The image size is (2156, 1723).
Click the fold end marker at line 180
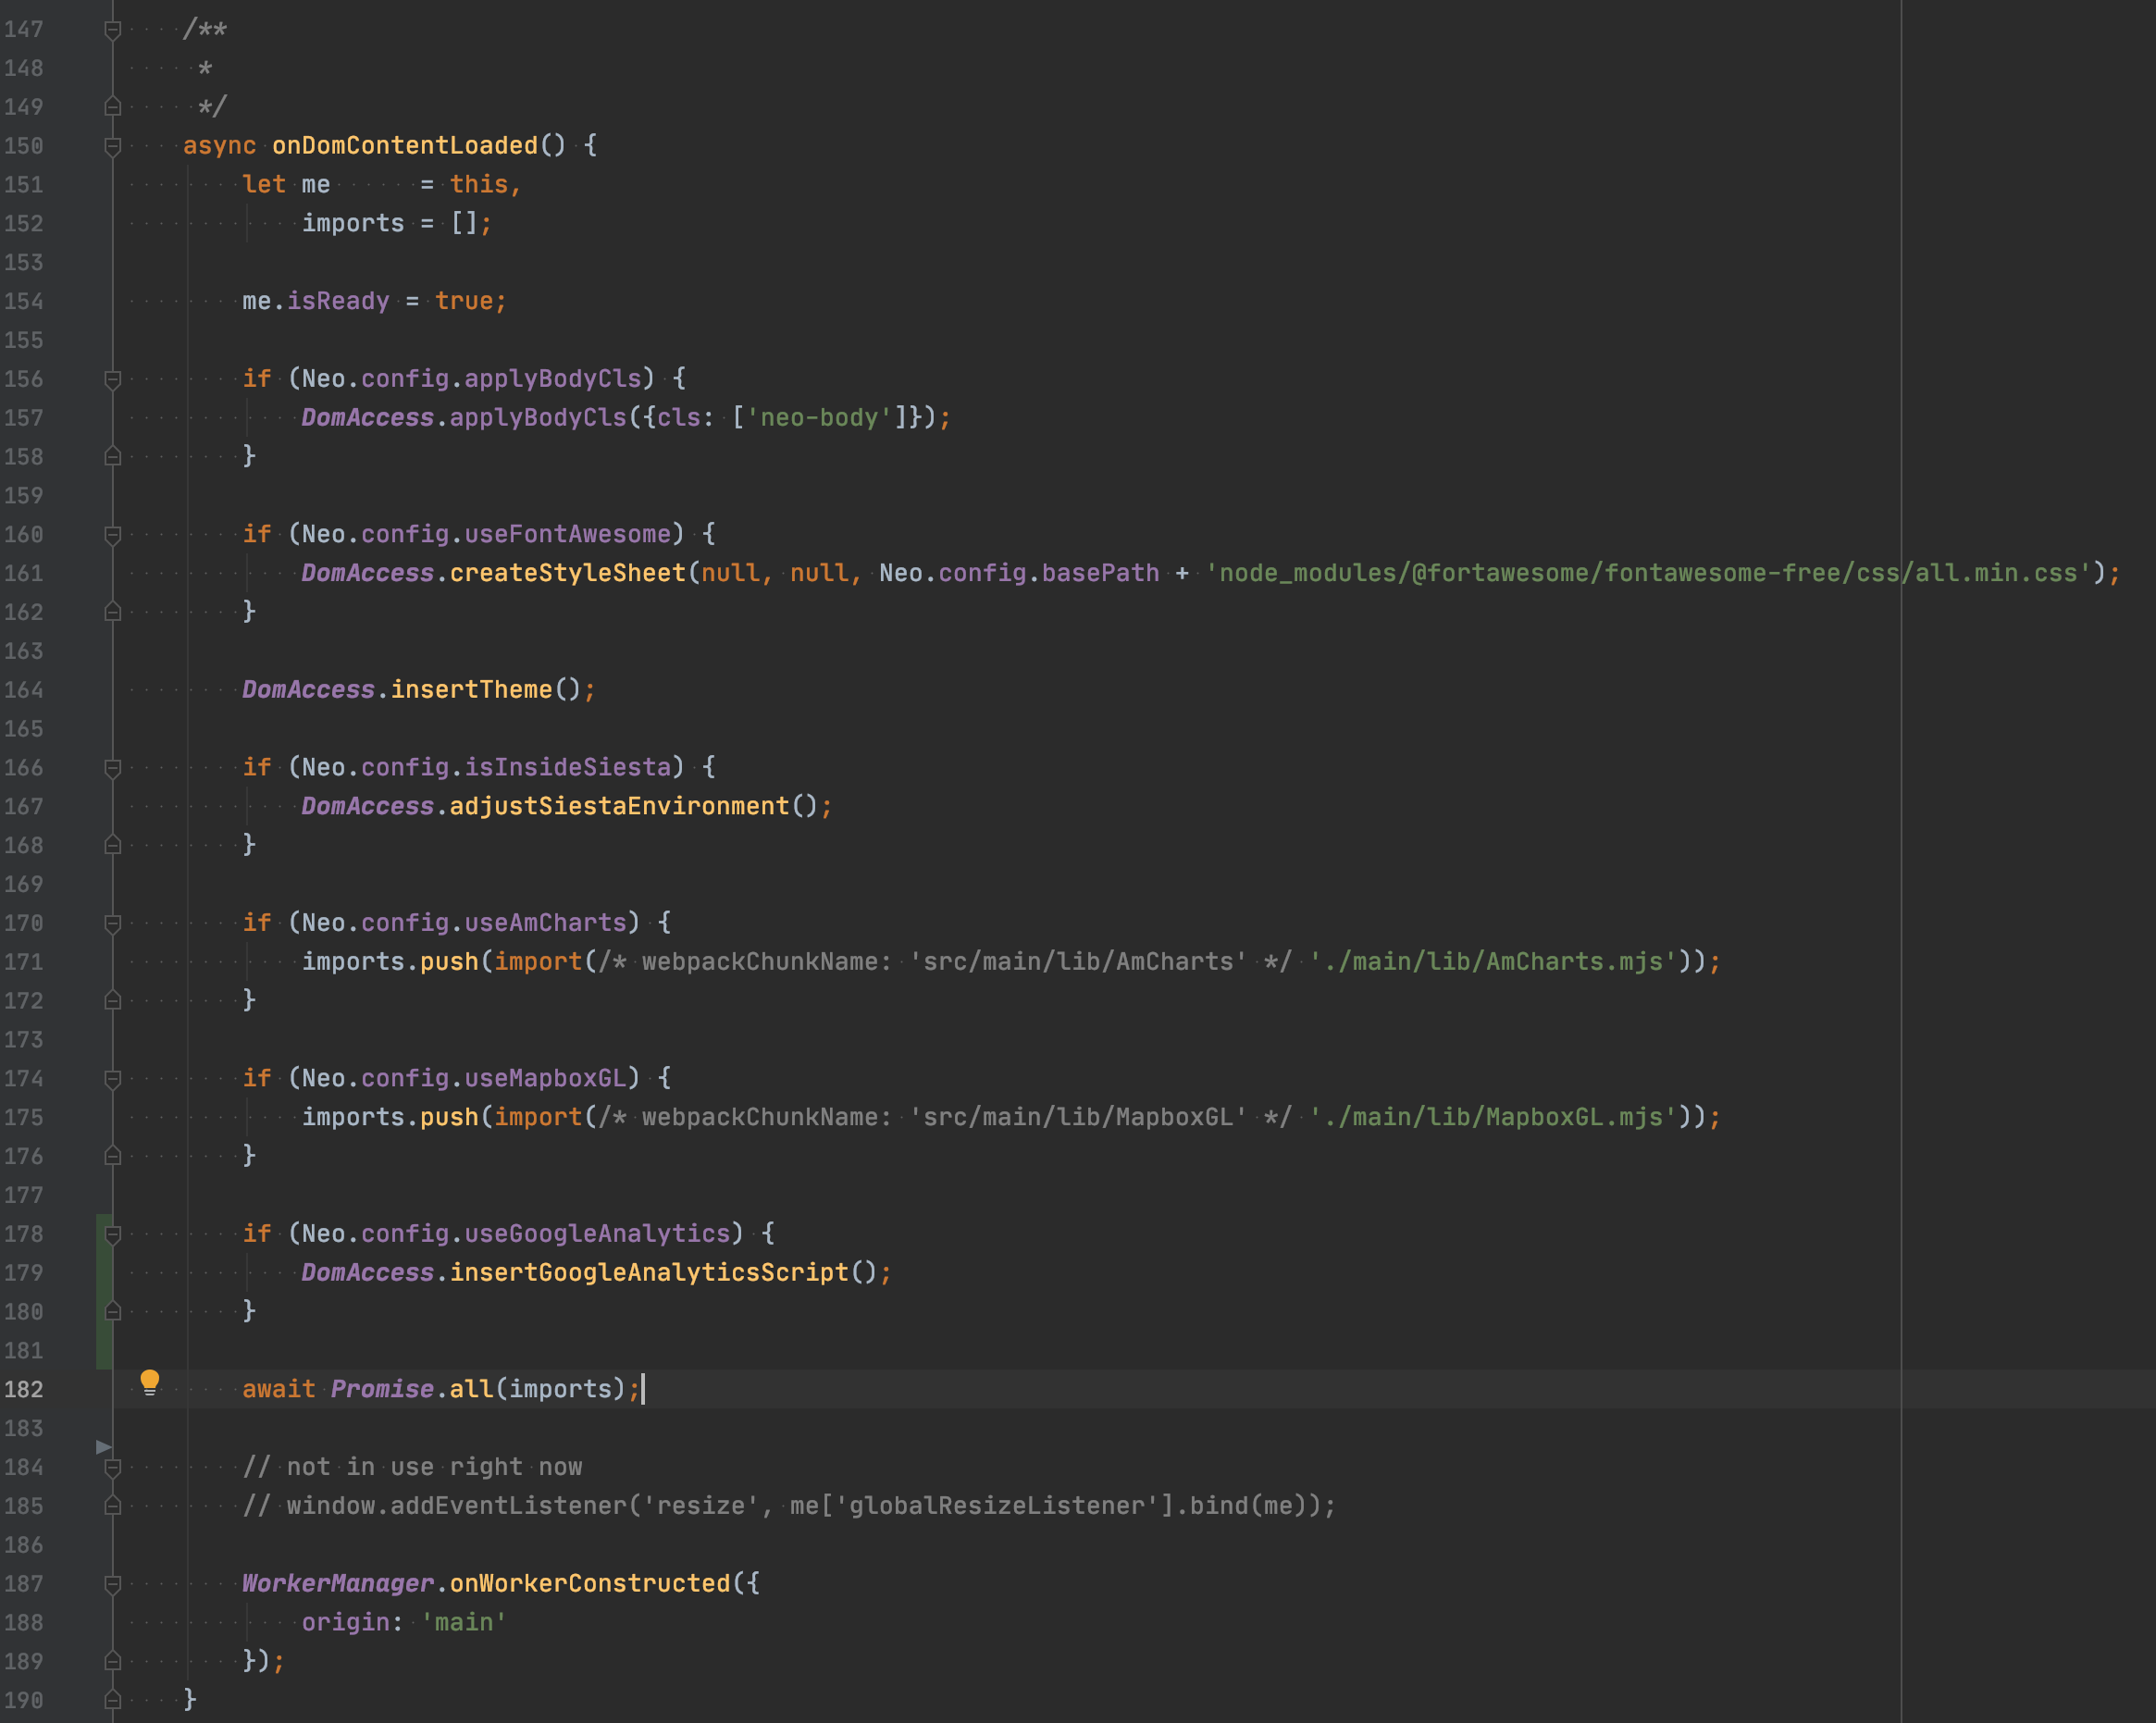coord(113,1312)
